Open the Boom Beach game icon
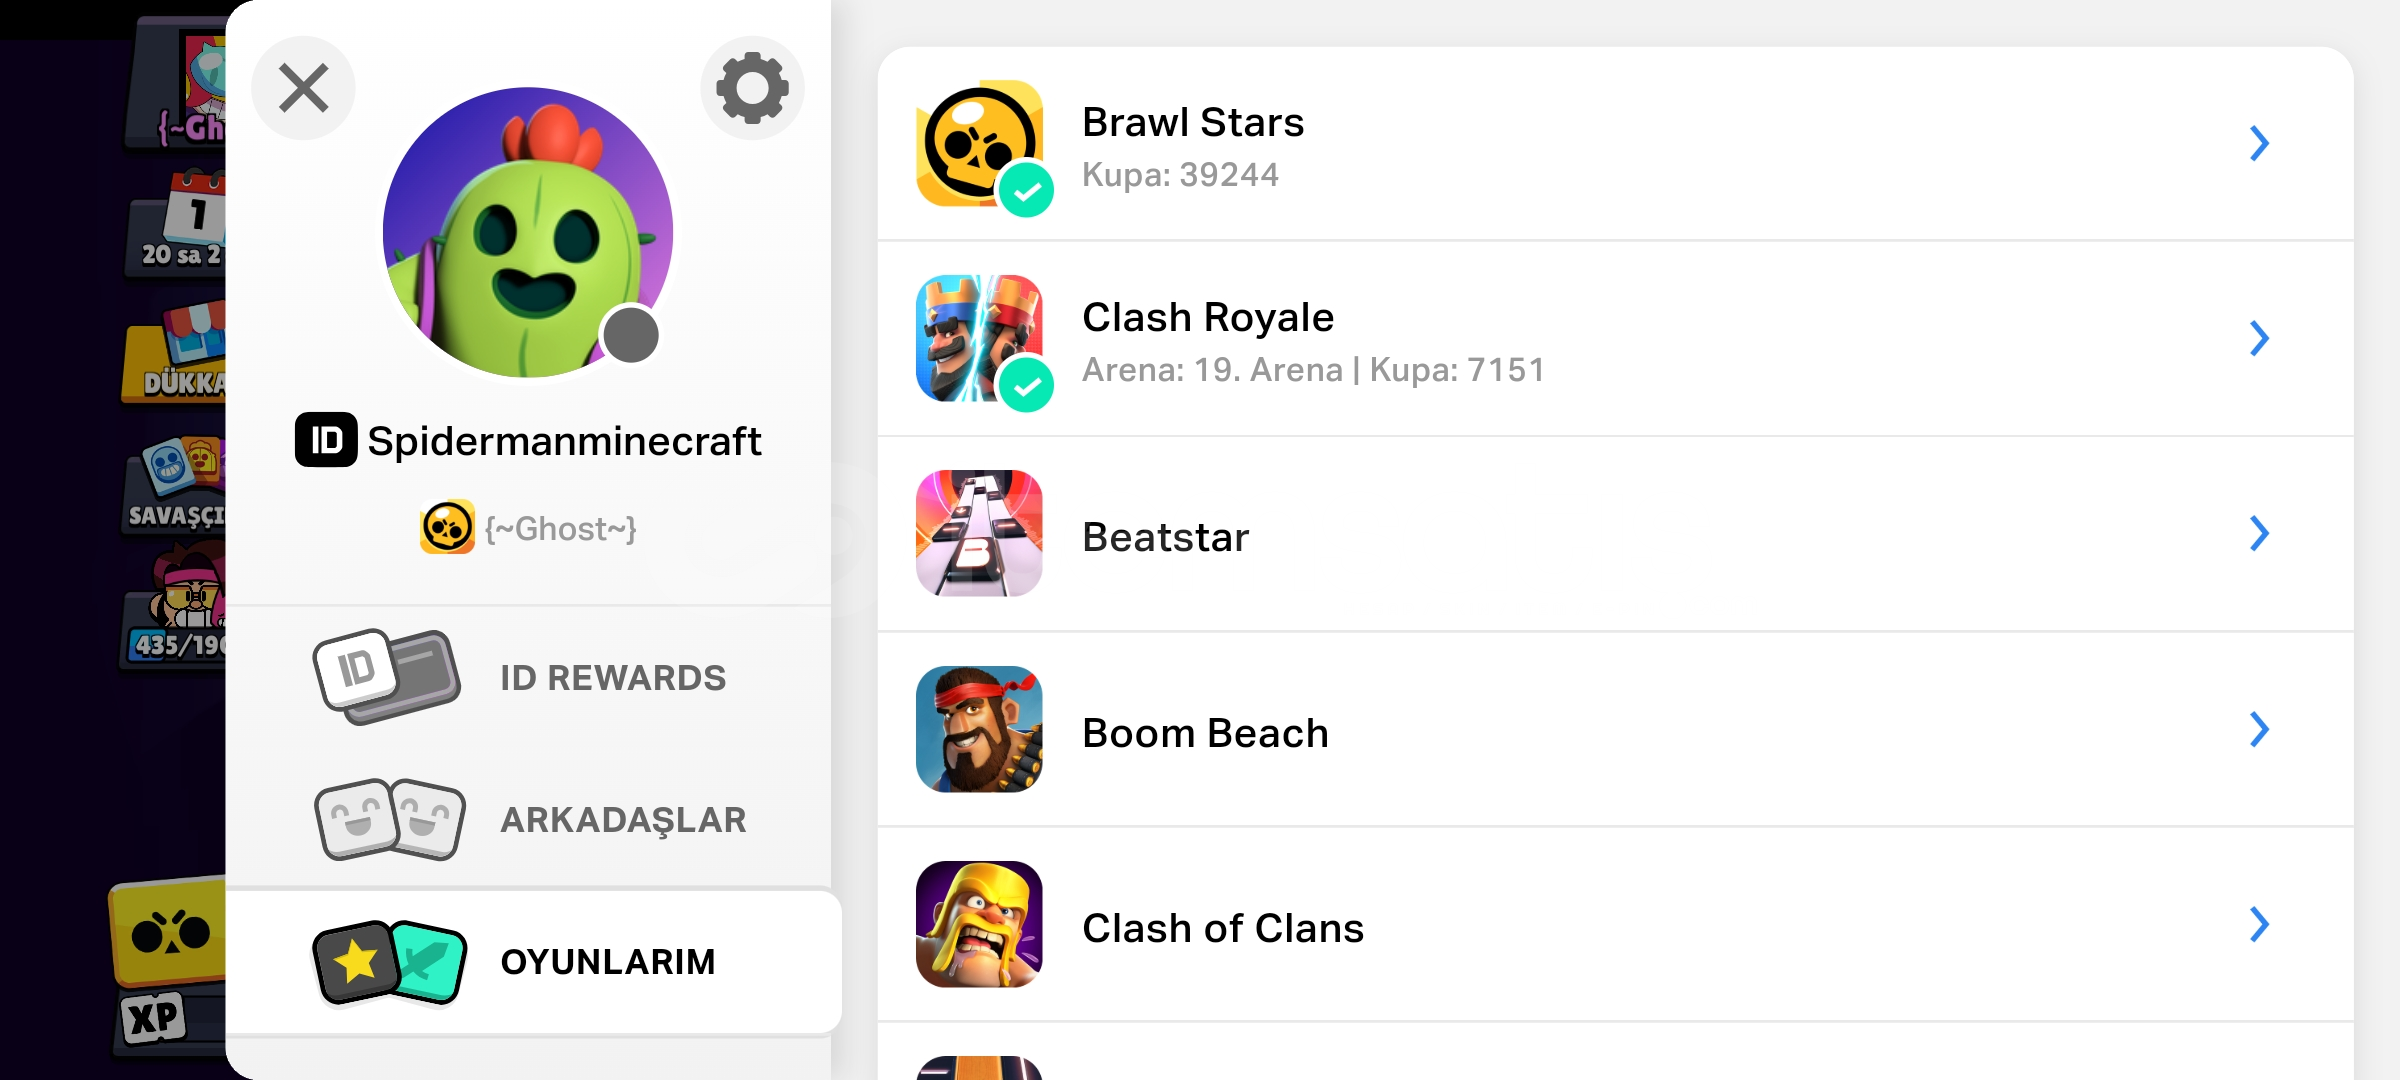The image size is (2400, 1080). point(979,729)
